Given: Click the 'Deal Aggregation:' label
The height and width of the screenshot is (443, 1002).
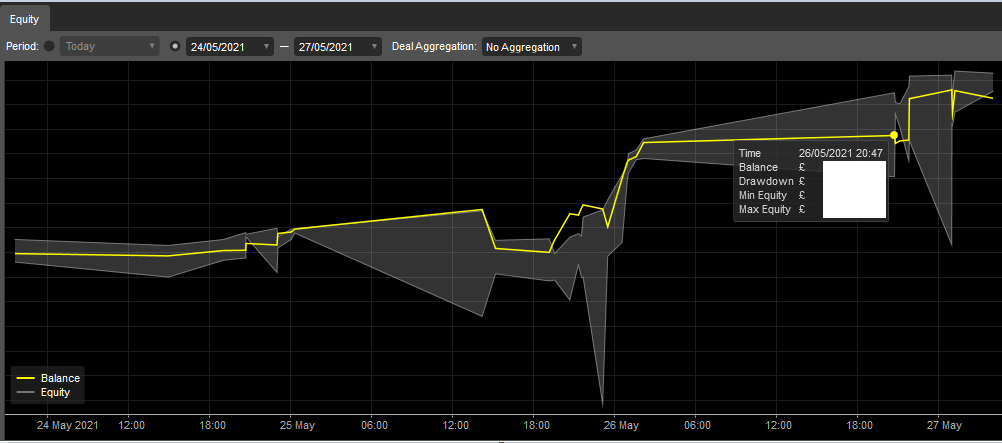Looking at the screenshot, I should coord(434,47).
